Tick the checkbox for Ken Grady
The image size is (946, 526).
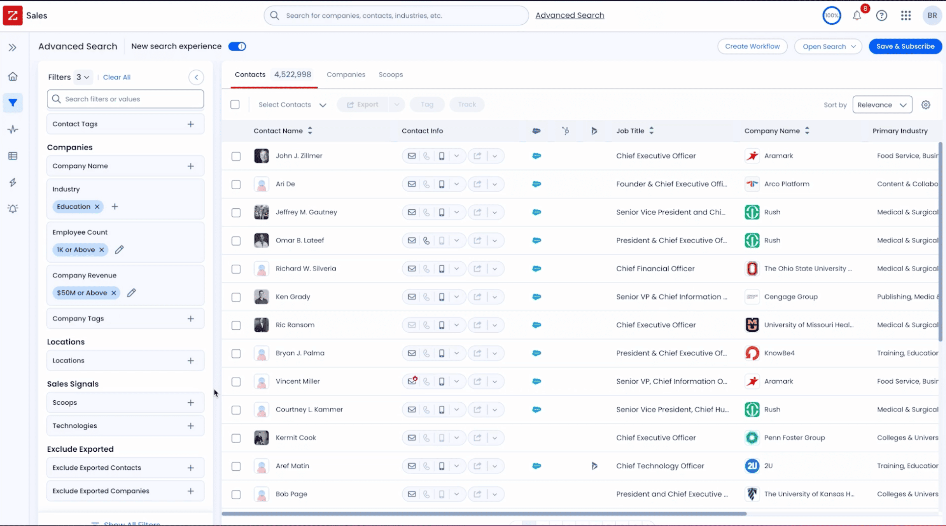(x=236, y=297)
